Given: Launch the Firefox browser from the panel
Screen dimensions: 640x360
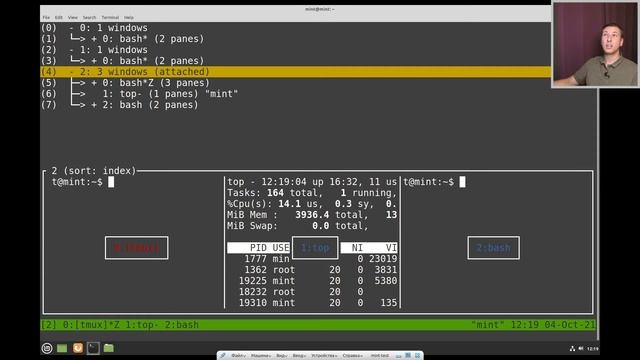Looking at the screenshot, I should point(78,348).
